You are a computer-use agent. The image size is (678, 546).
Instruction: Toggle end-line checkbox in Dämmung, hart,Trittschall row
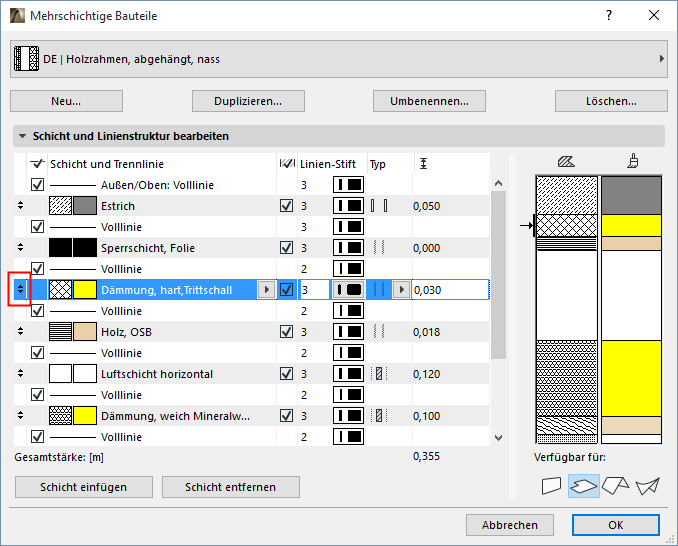[x=286, y=290]
